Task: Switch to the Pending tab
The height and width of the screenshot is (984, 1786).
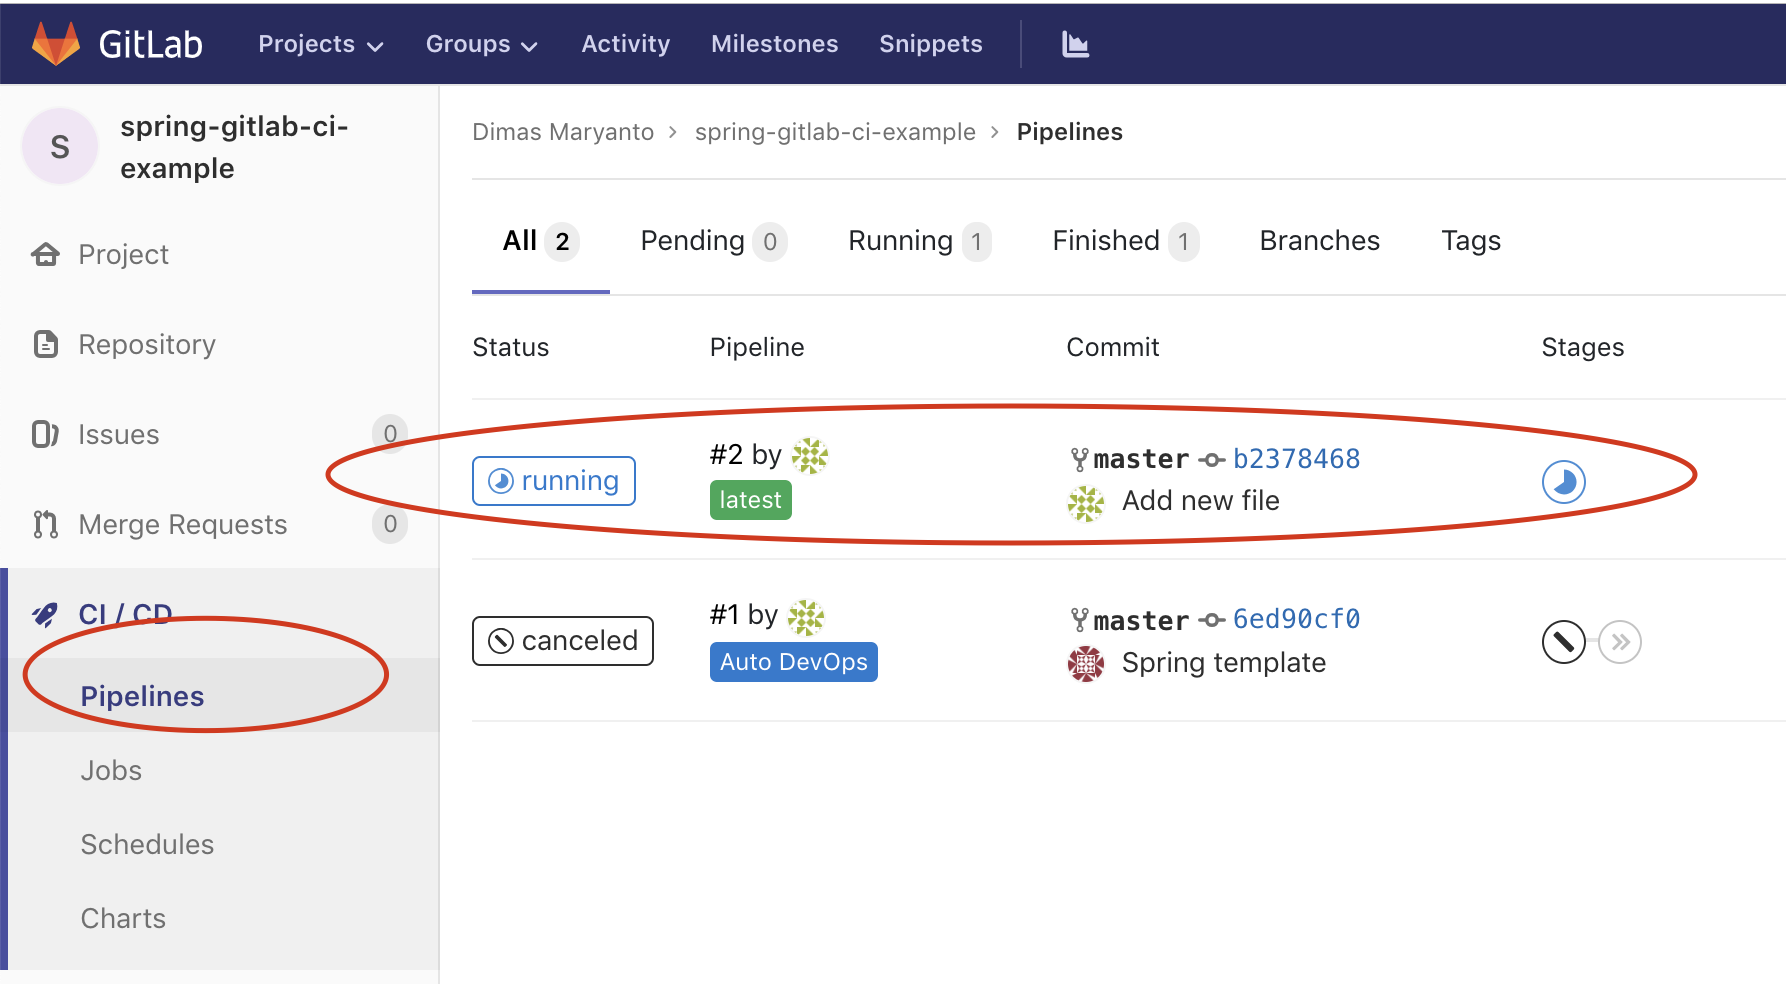Action: [x=714, y=241]
